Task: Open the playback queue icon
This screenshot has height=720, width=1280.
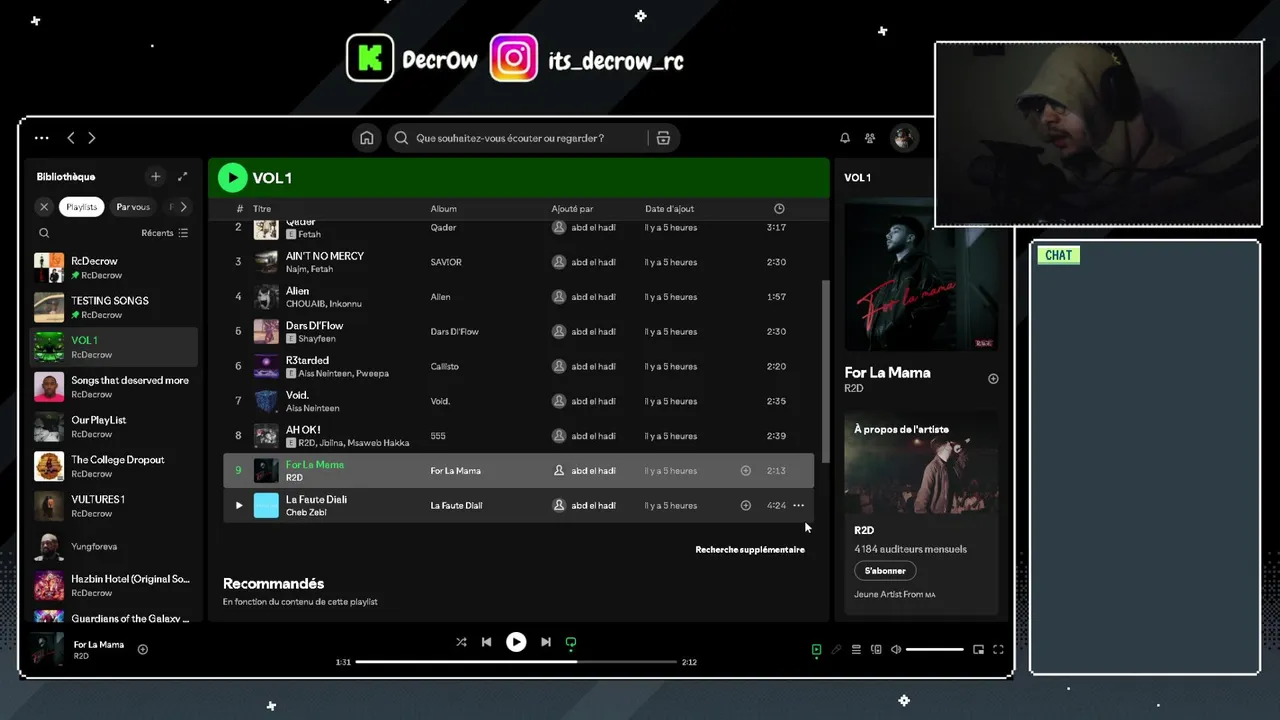Action: point(856,650)
